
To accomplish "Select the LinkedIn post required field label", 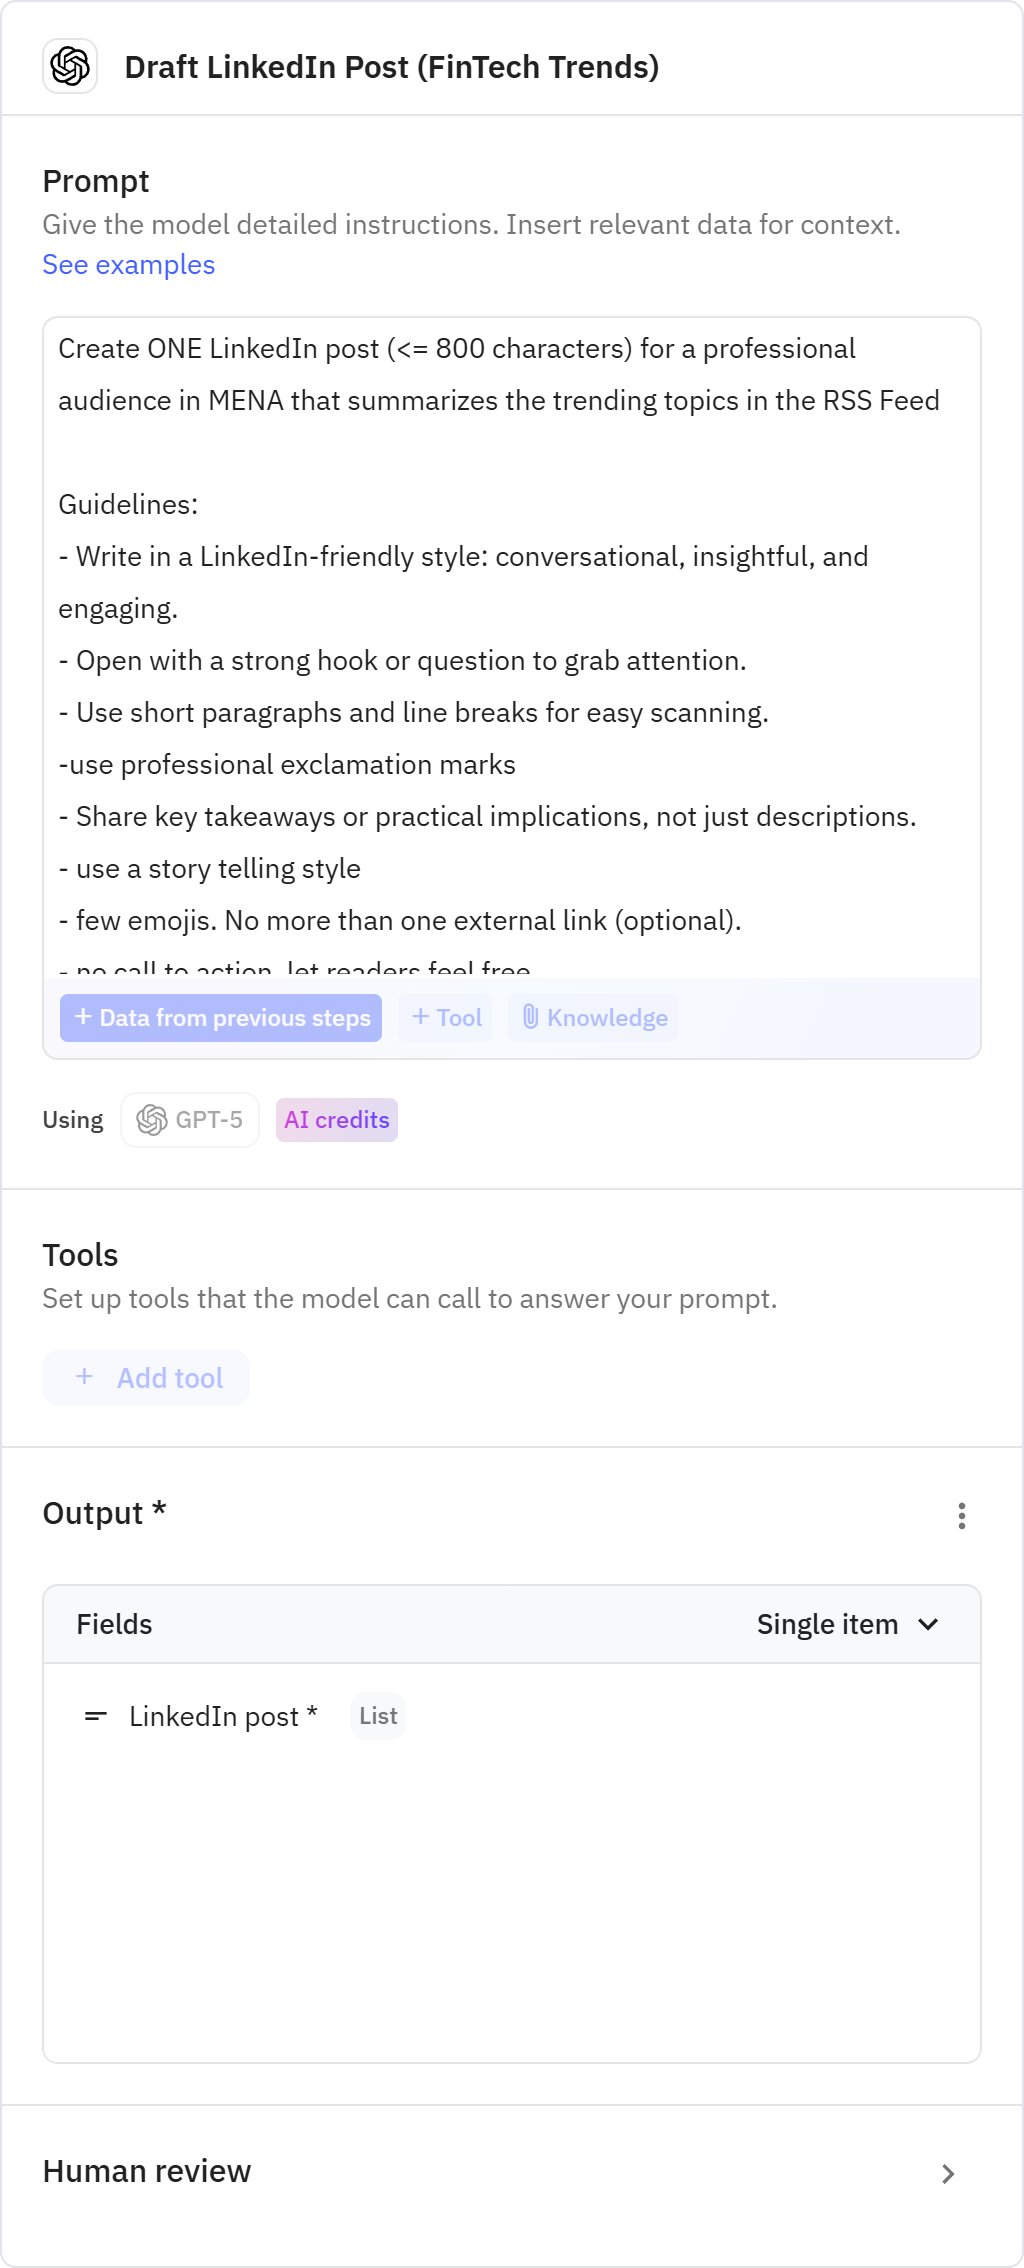I will click(223, 1716).
